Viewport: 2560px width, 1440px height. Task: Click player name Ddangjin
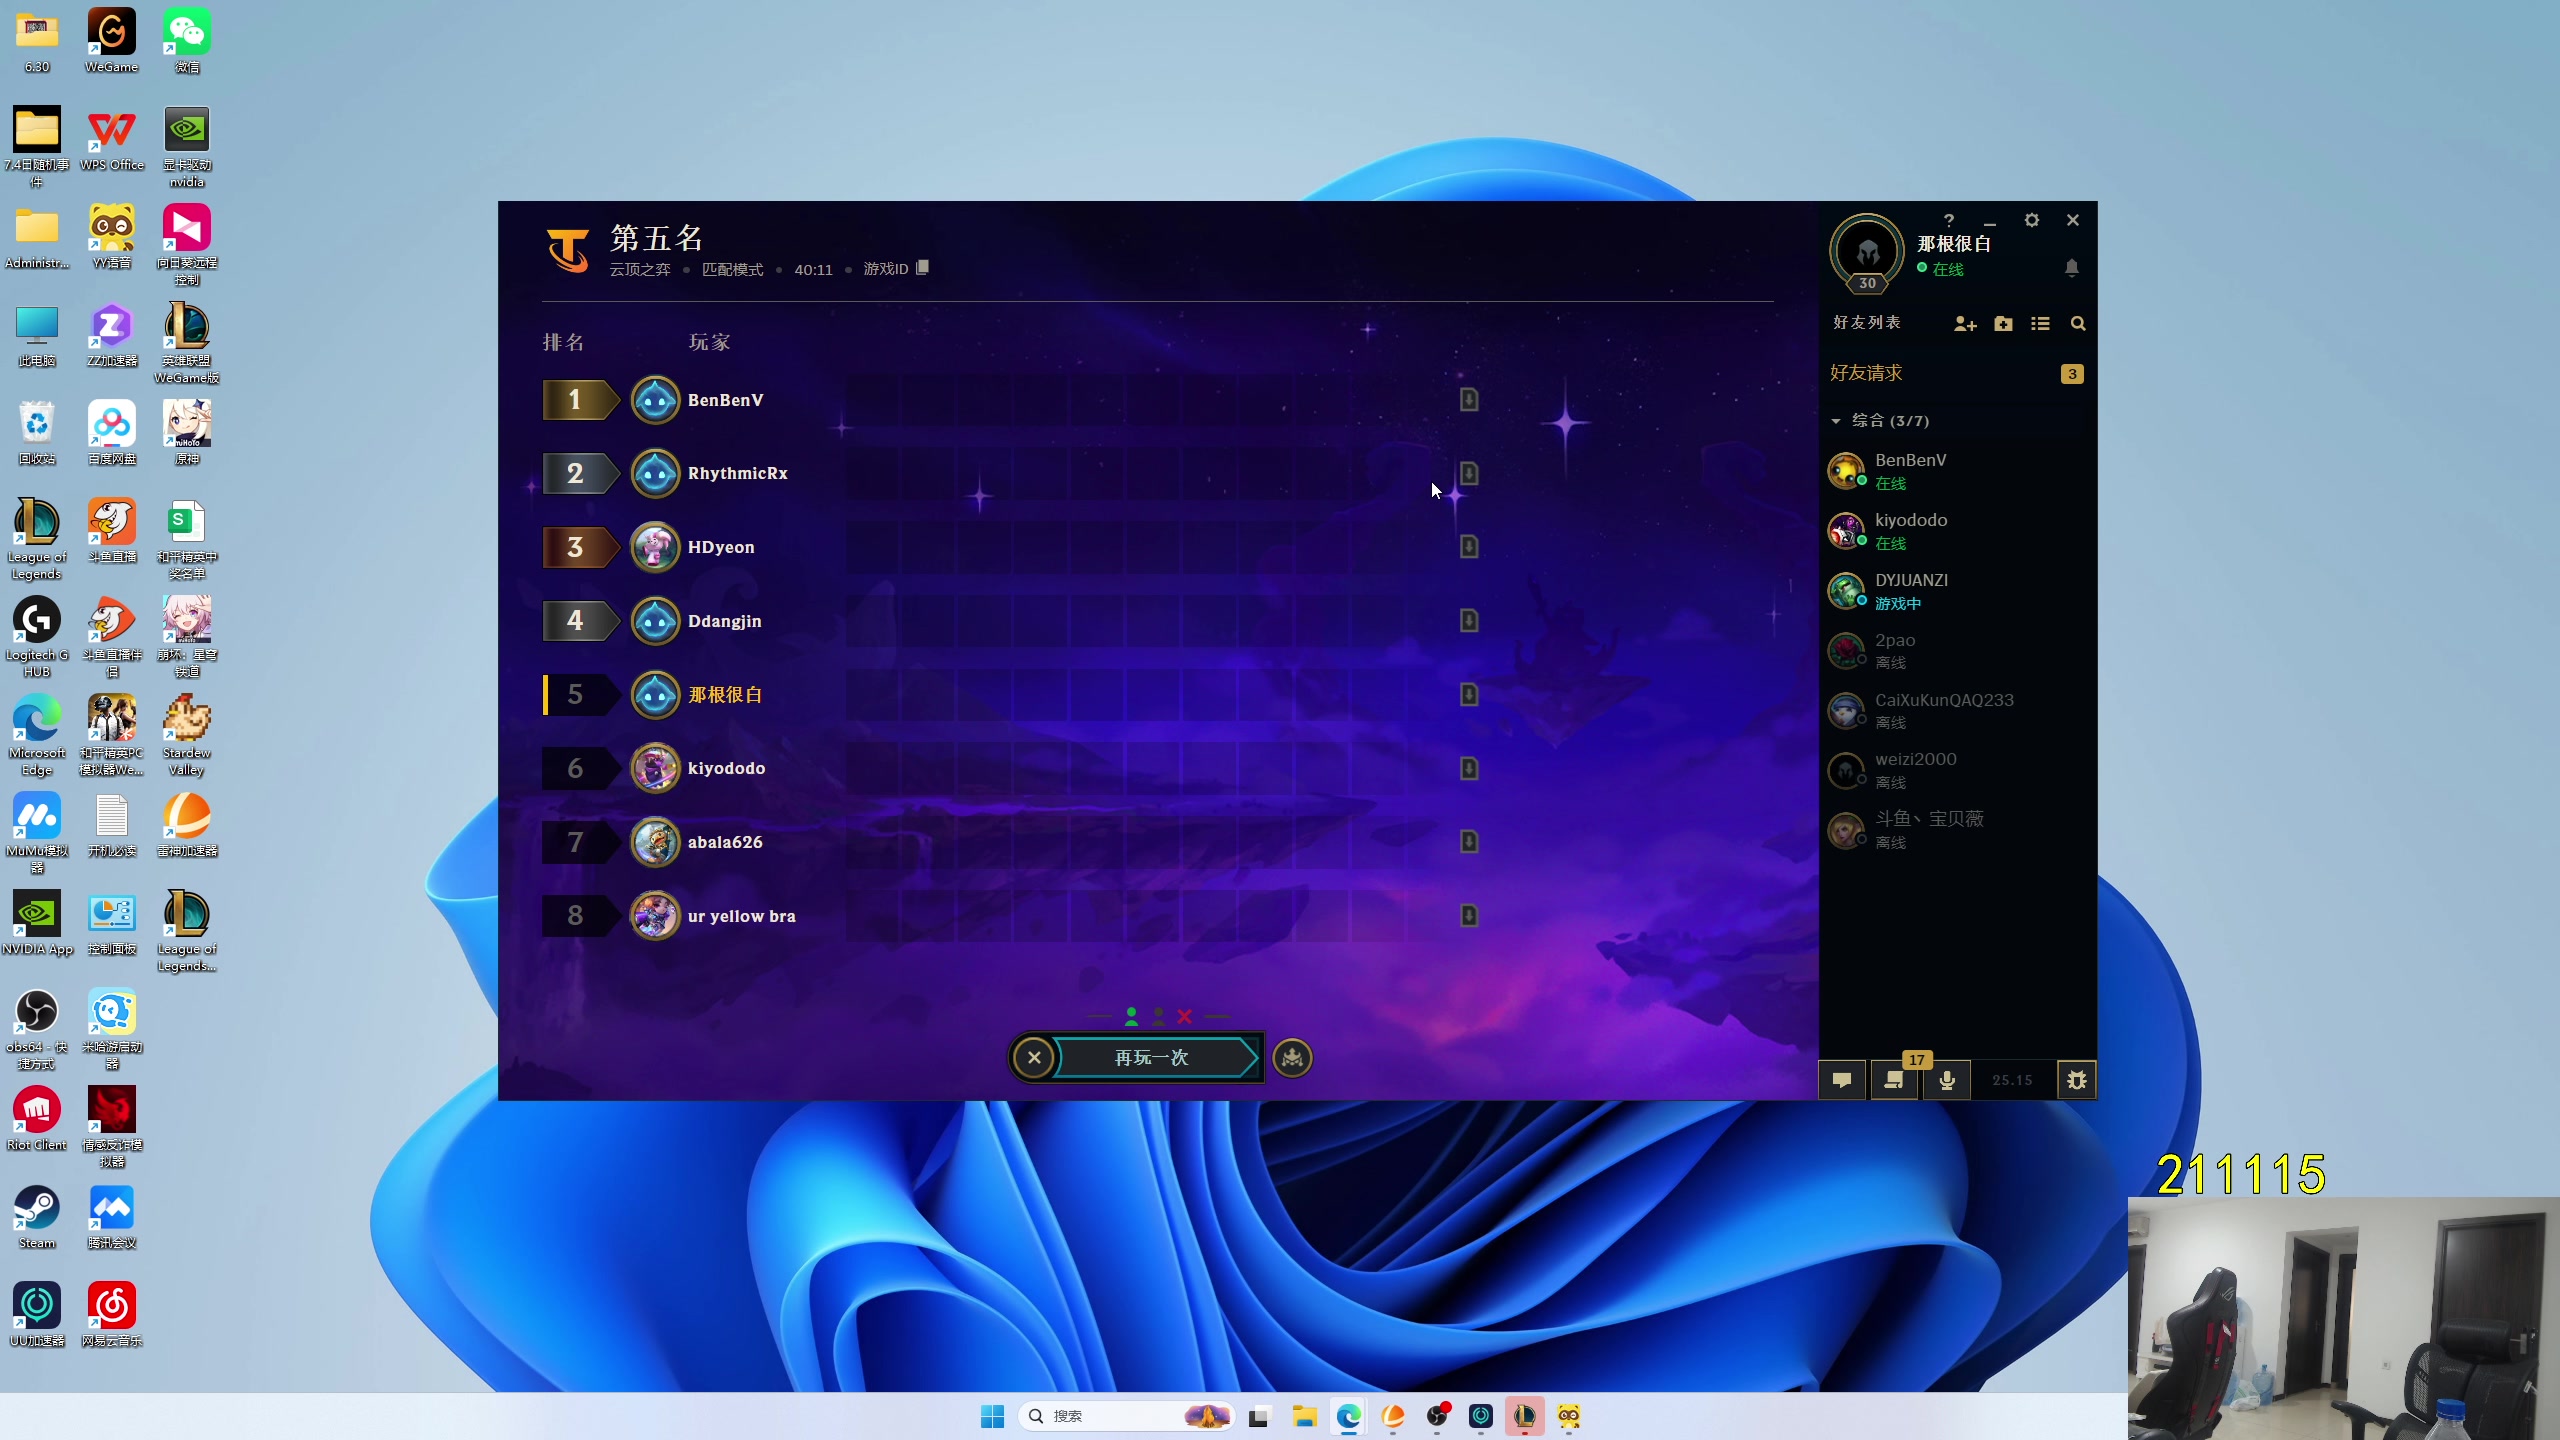pyautogui.click(x=725, y=621)
